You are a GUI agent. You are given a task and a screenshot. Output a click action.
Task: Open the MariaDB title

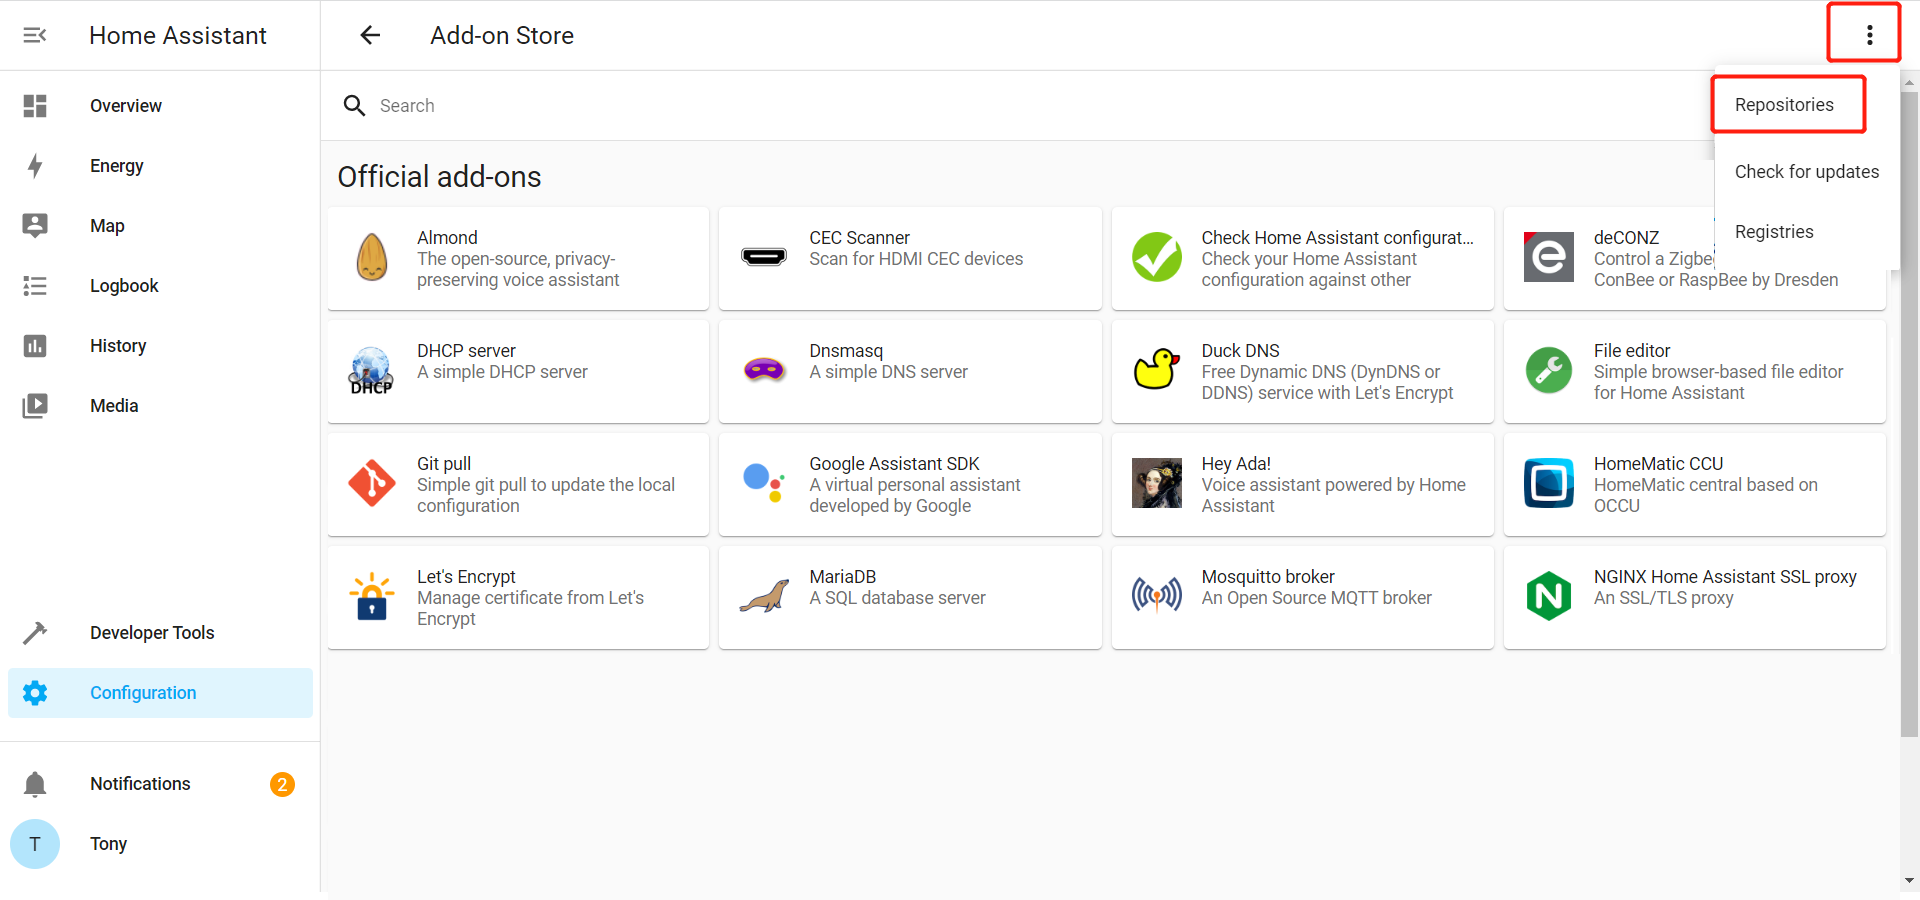coord(842,576)
